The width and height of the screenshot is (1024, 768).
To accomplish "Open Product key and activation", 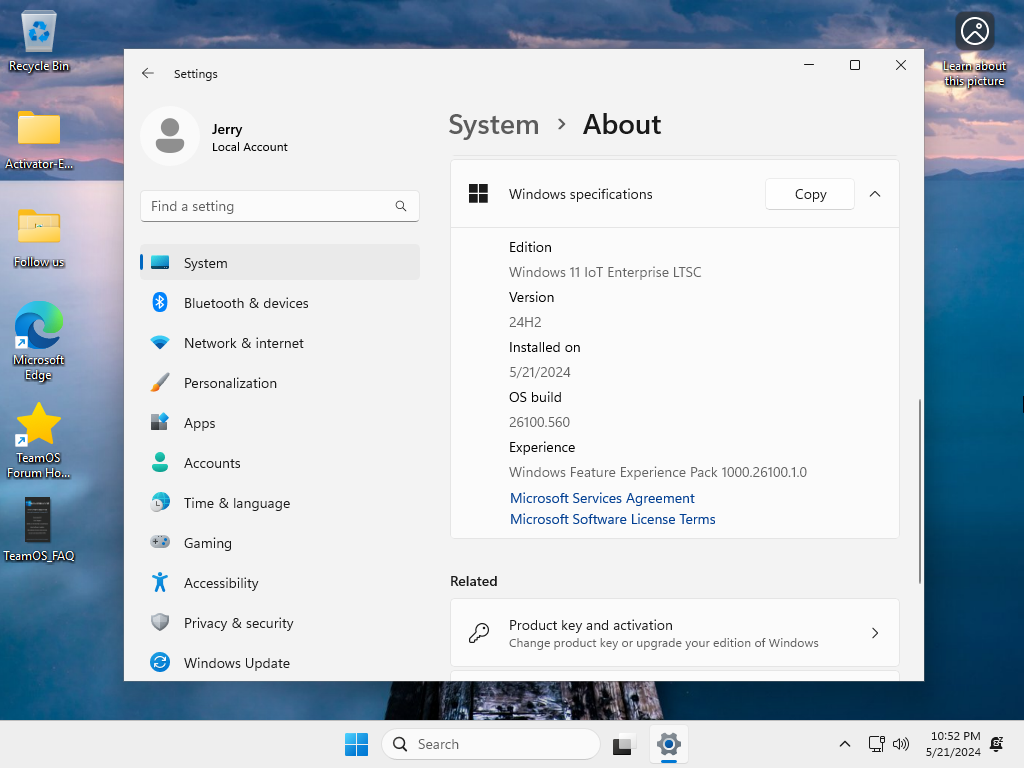I will pyautogui.click(x=675, y=633).
